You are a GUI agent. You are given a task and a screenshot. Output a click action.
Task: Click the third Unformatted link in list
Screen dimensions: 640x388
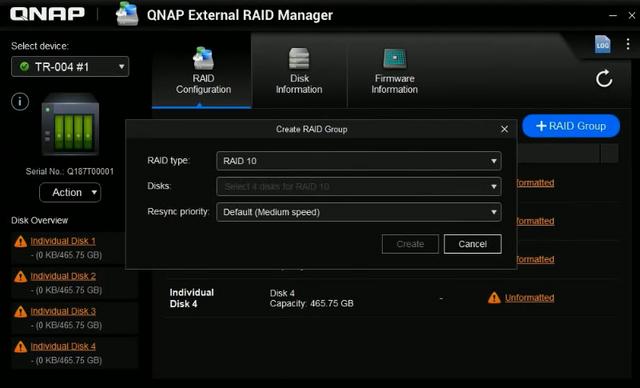pos(536,259)
